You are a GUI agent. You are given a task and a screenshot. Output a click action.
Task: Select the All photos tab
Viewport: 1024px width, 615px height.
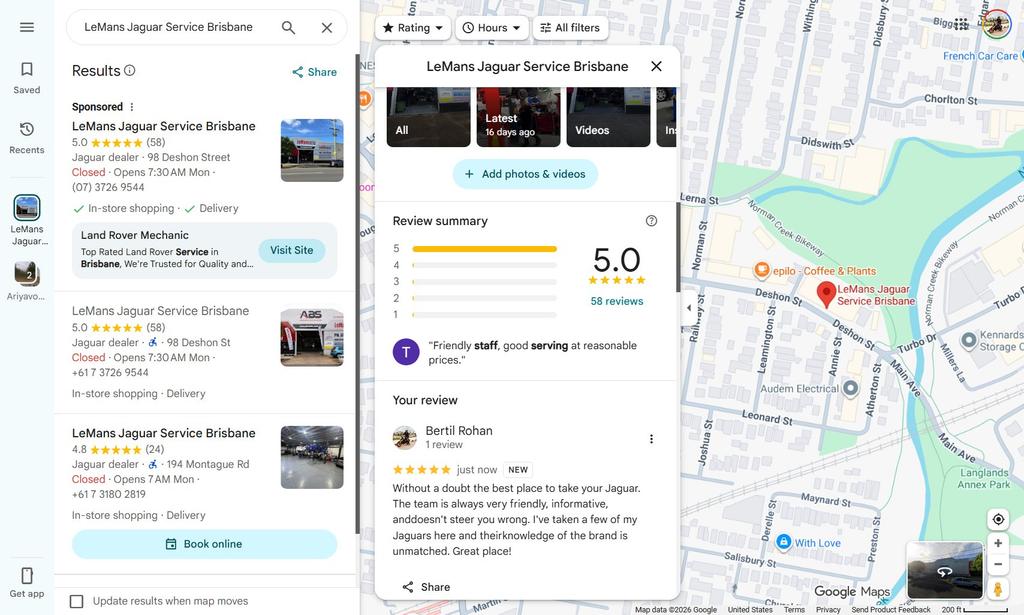pos(428,117)
